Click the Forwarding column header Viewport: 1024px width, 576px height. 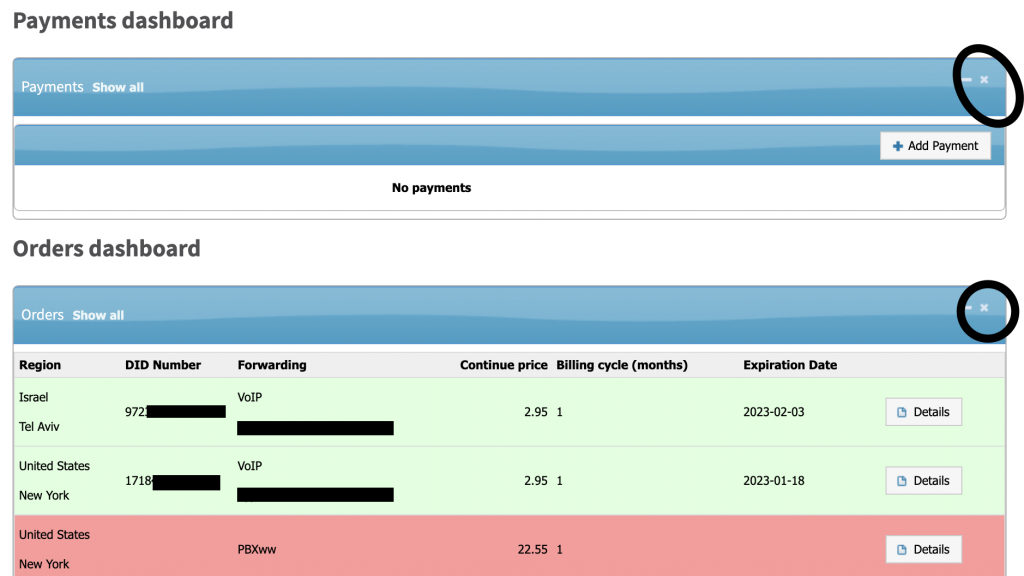point(272,365)
